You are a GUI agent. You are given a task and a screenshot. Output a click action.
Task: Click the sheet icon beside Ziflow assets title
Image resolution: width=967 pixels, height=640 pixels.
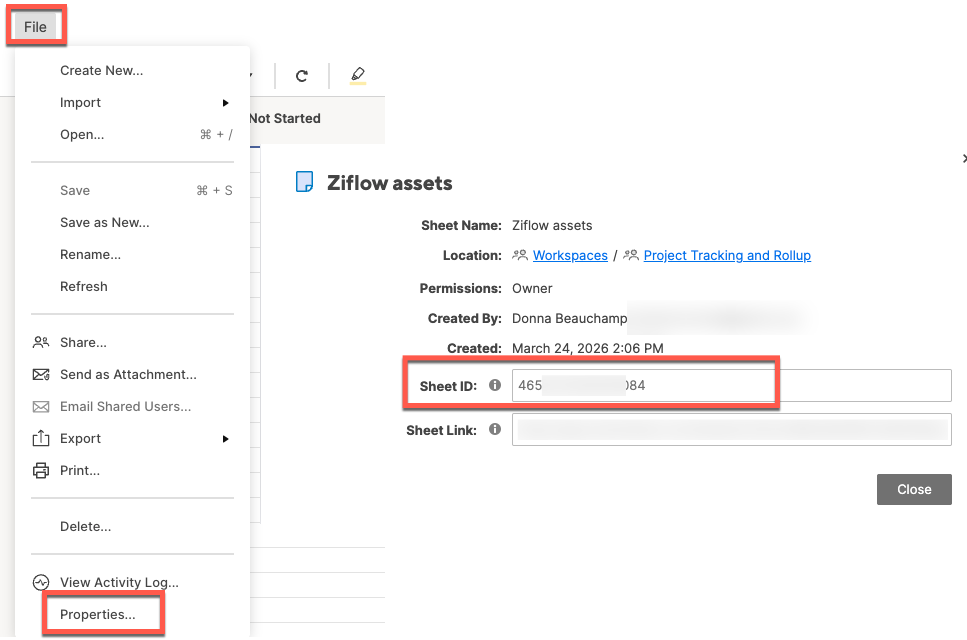point(306,182)
